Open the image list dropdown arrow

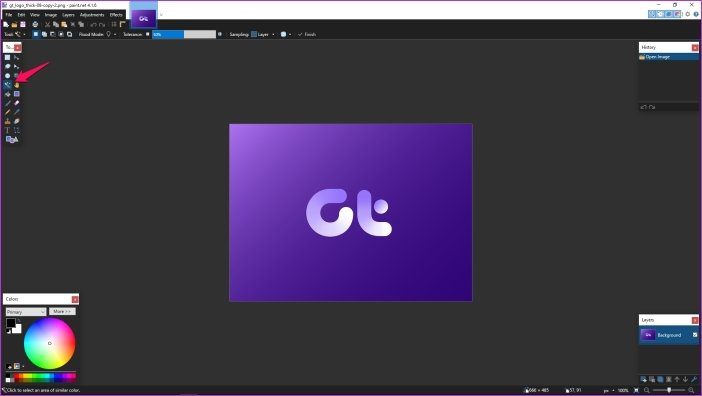pyautogui.click(x=161, y=15)
